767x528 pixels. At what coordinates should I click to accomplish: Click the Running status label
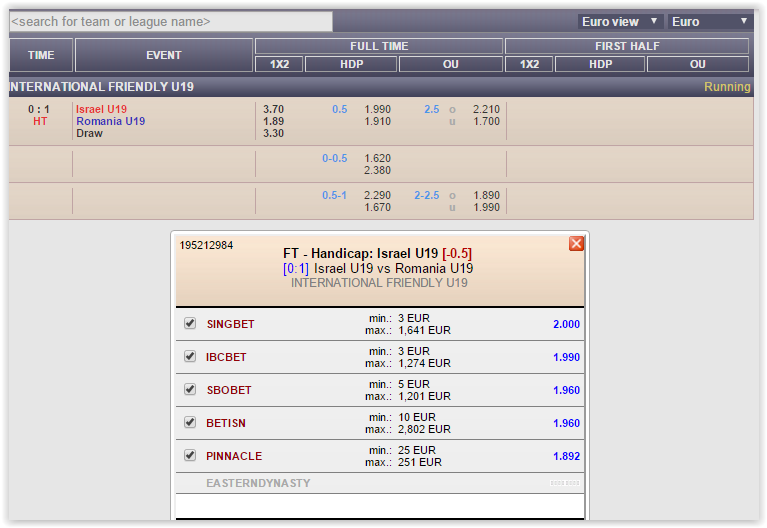727,87
